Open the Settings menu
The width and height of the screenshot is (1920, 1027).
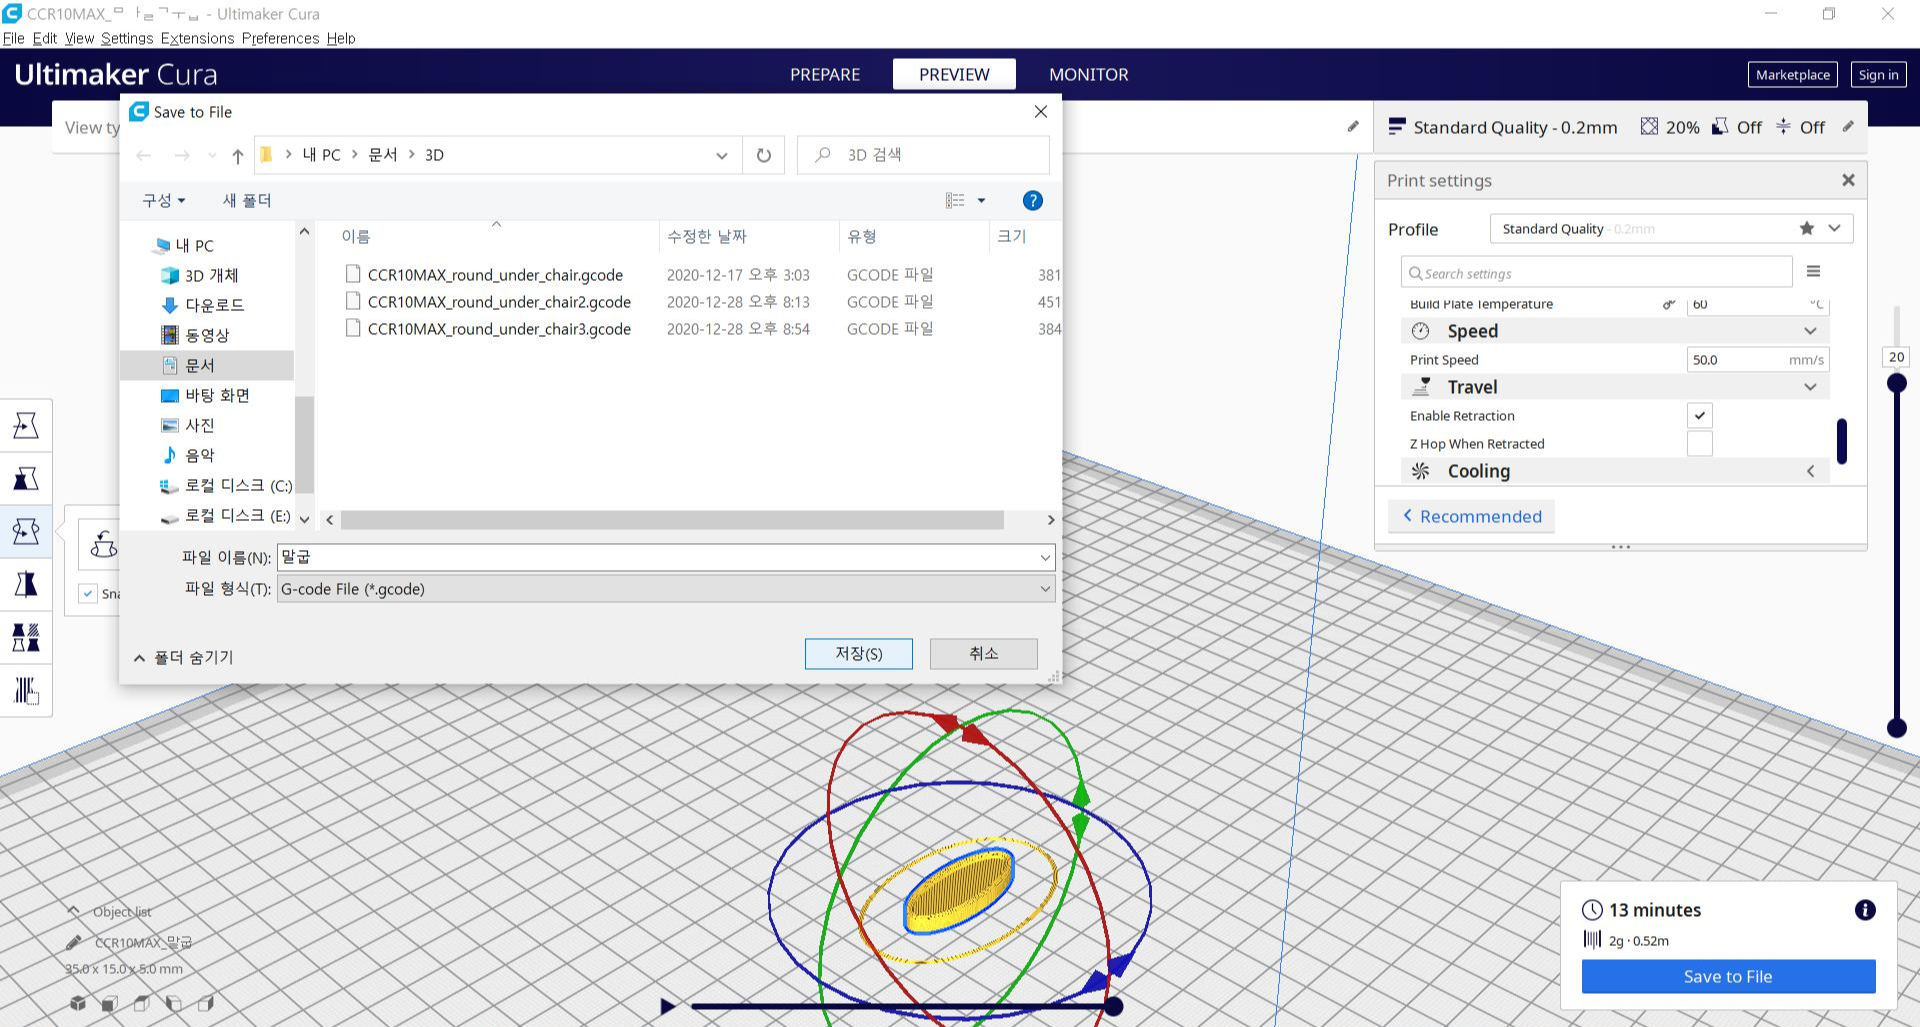click(127, 38)
